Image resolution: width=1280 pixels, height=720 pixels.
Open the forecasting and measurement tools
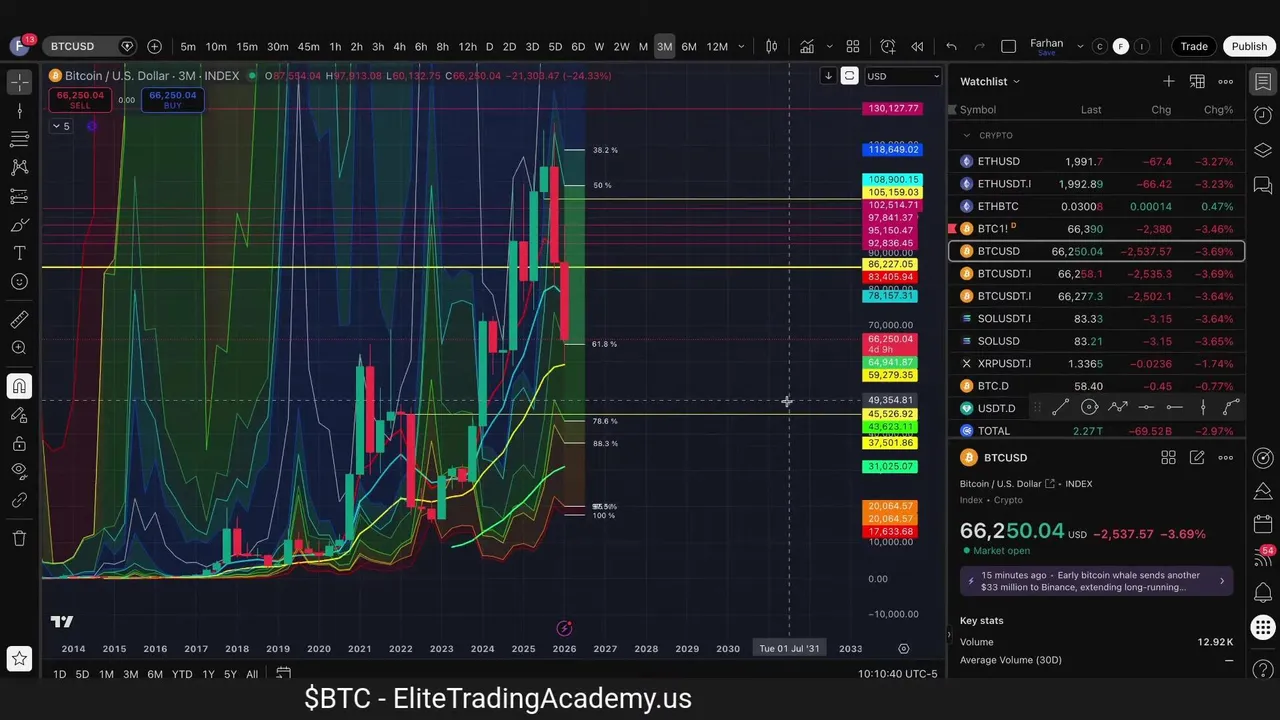(x=19, y=196)
